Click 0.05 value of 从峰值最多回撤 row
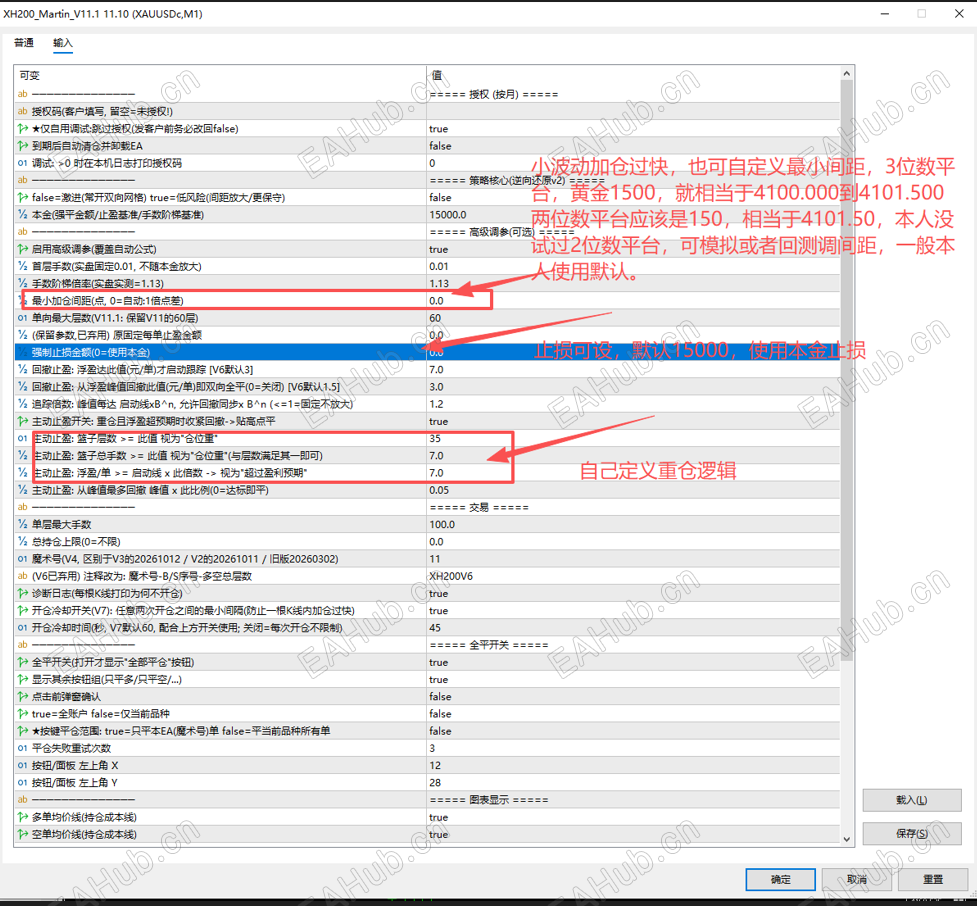The height and width of the screenshot is (906, 977). [439, 490]
